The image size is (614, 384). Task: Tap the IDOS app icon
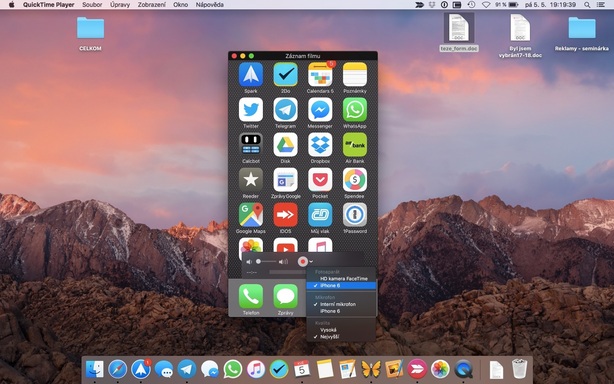(x=285, y=215)
